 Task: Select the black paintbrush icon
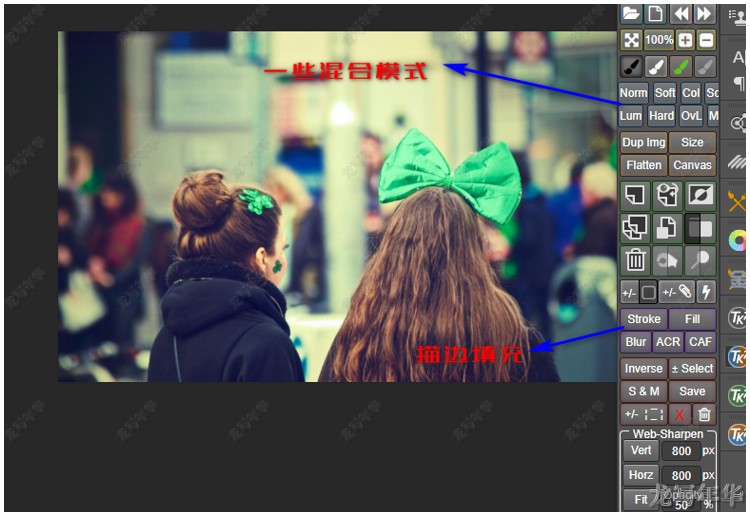631,67
